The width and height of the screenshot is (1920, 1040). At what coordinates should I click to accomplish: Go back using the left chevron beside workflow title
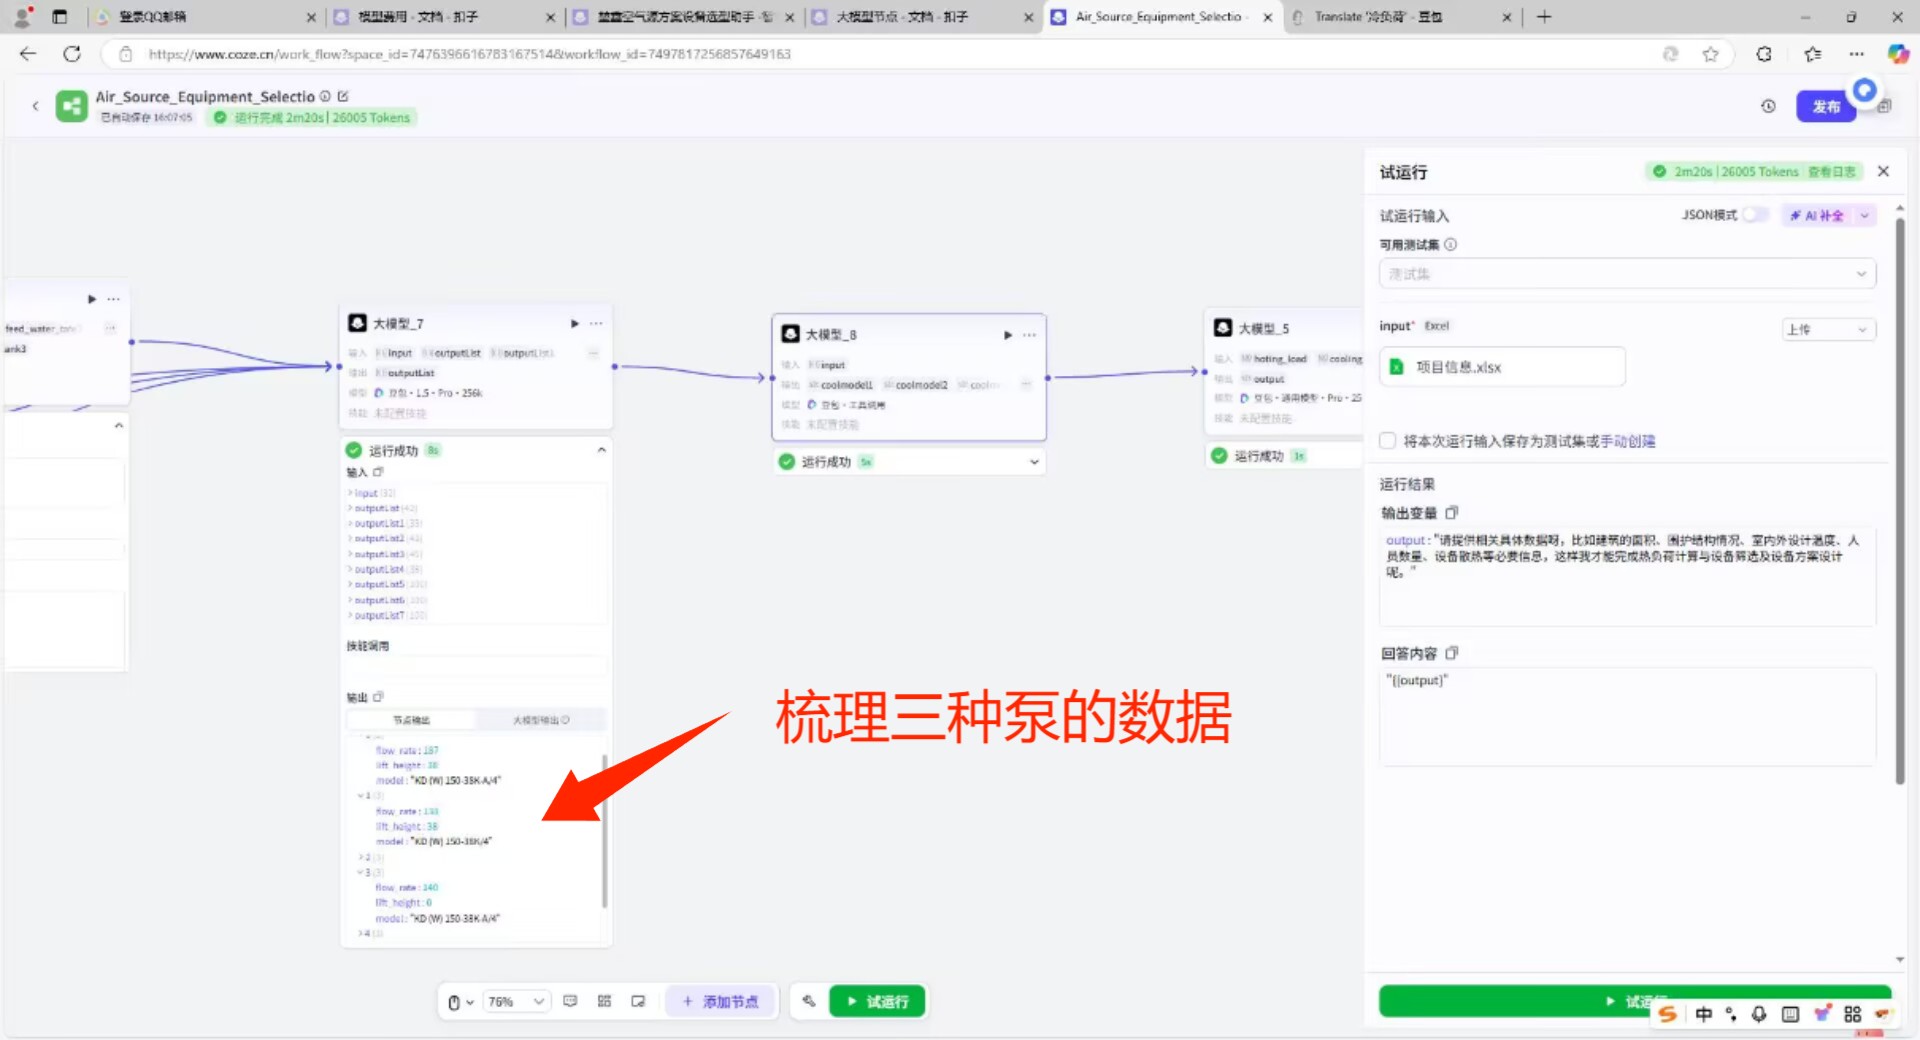pos(35,105)
